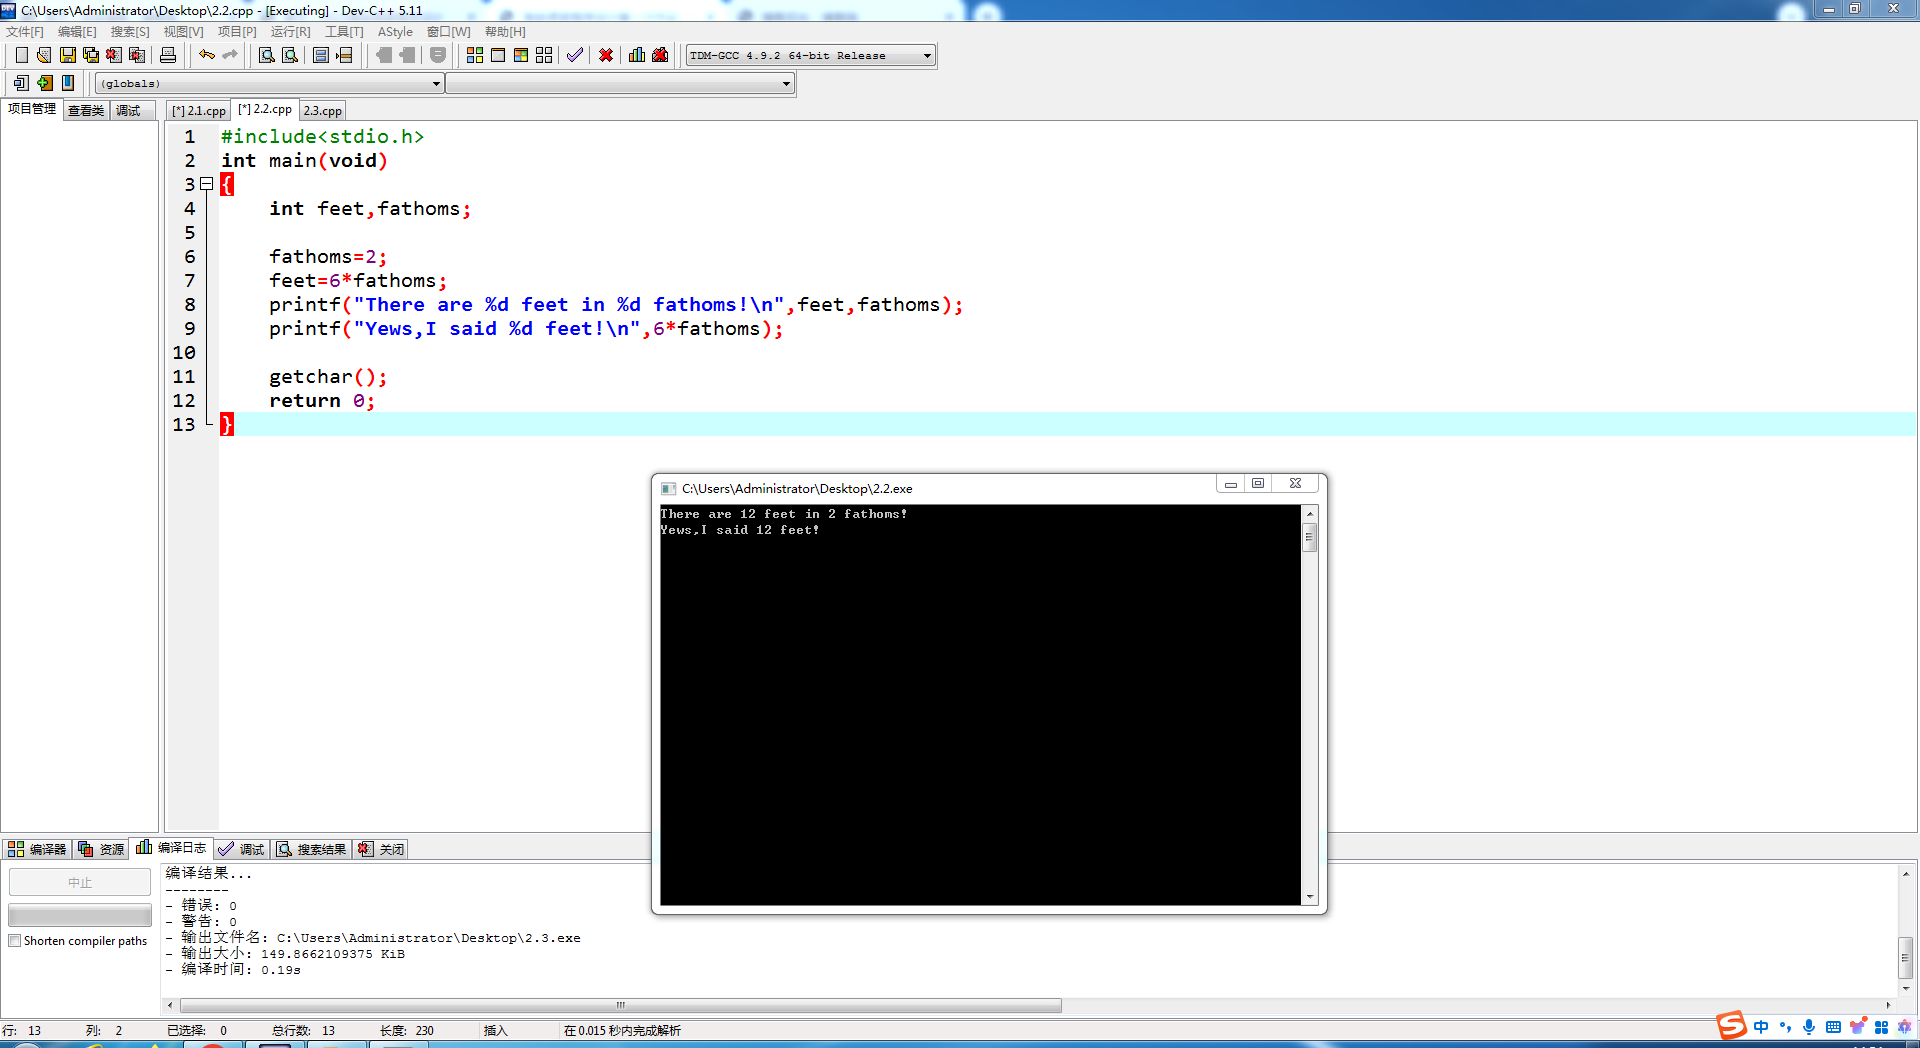Click the Compile & Run toolbar icon
This screenshot has width=1920, height=1048.
point(521,55)
